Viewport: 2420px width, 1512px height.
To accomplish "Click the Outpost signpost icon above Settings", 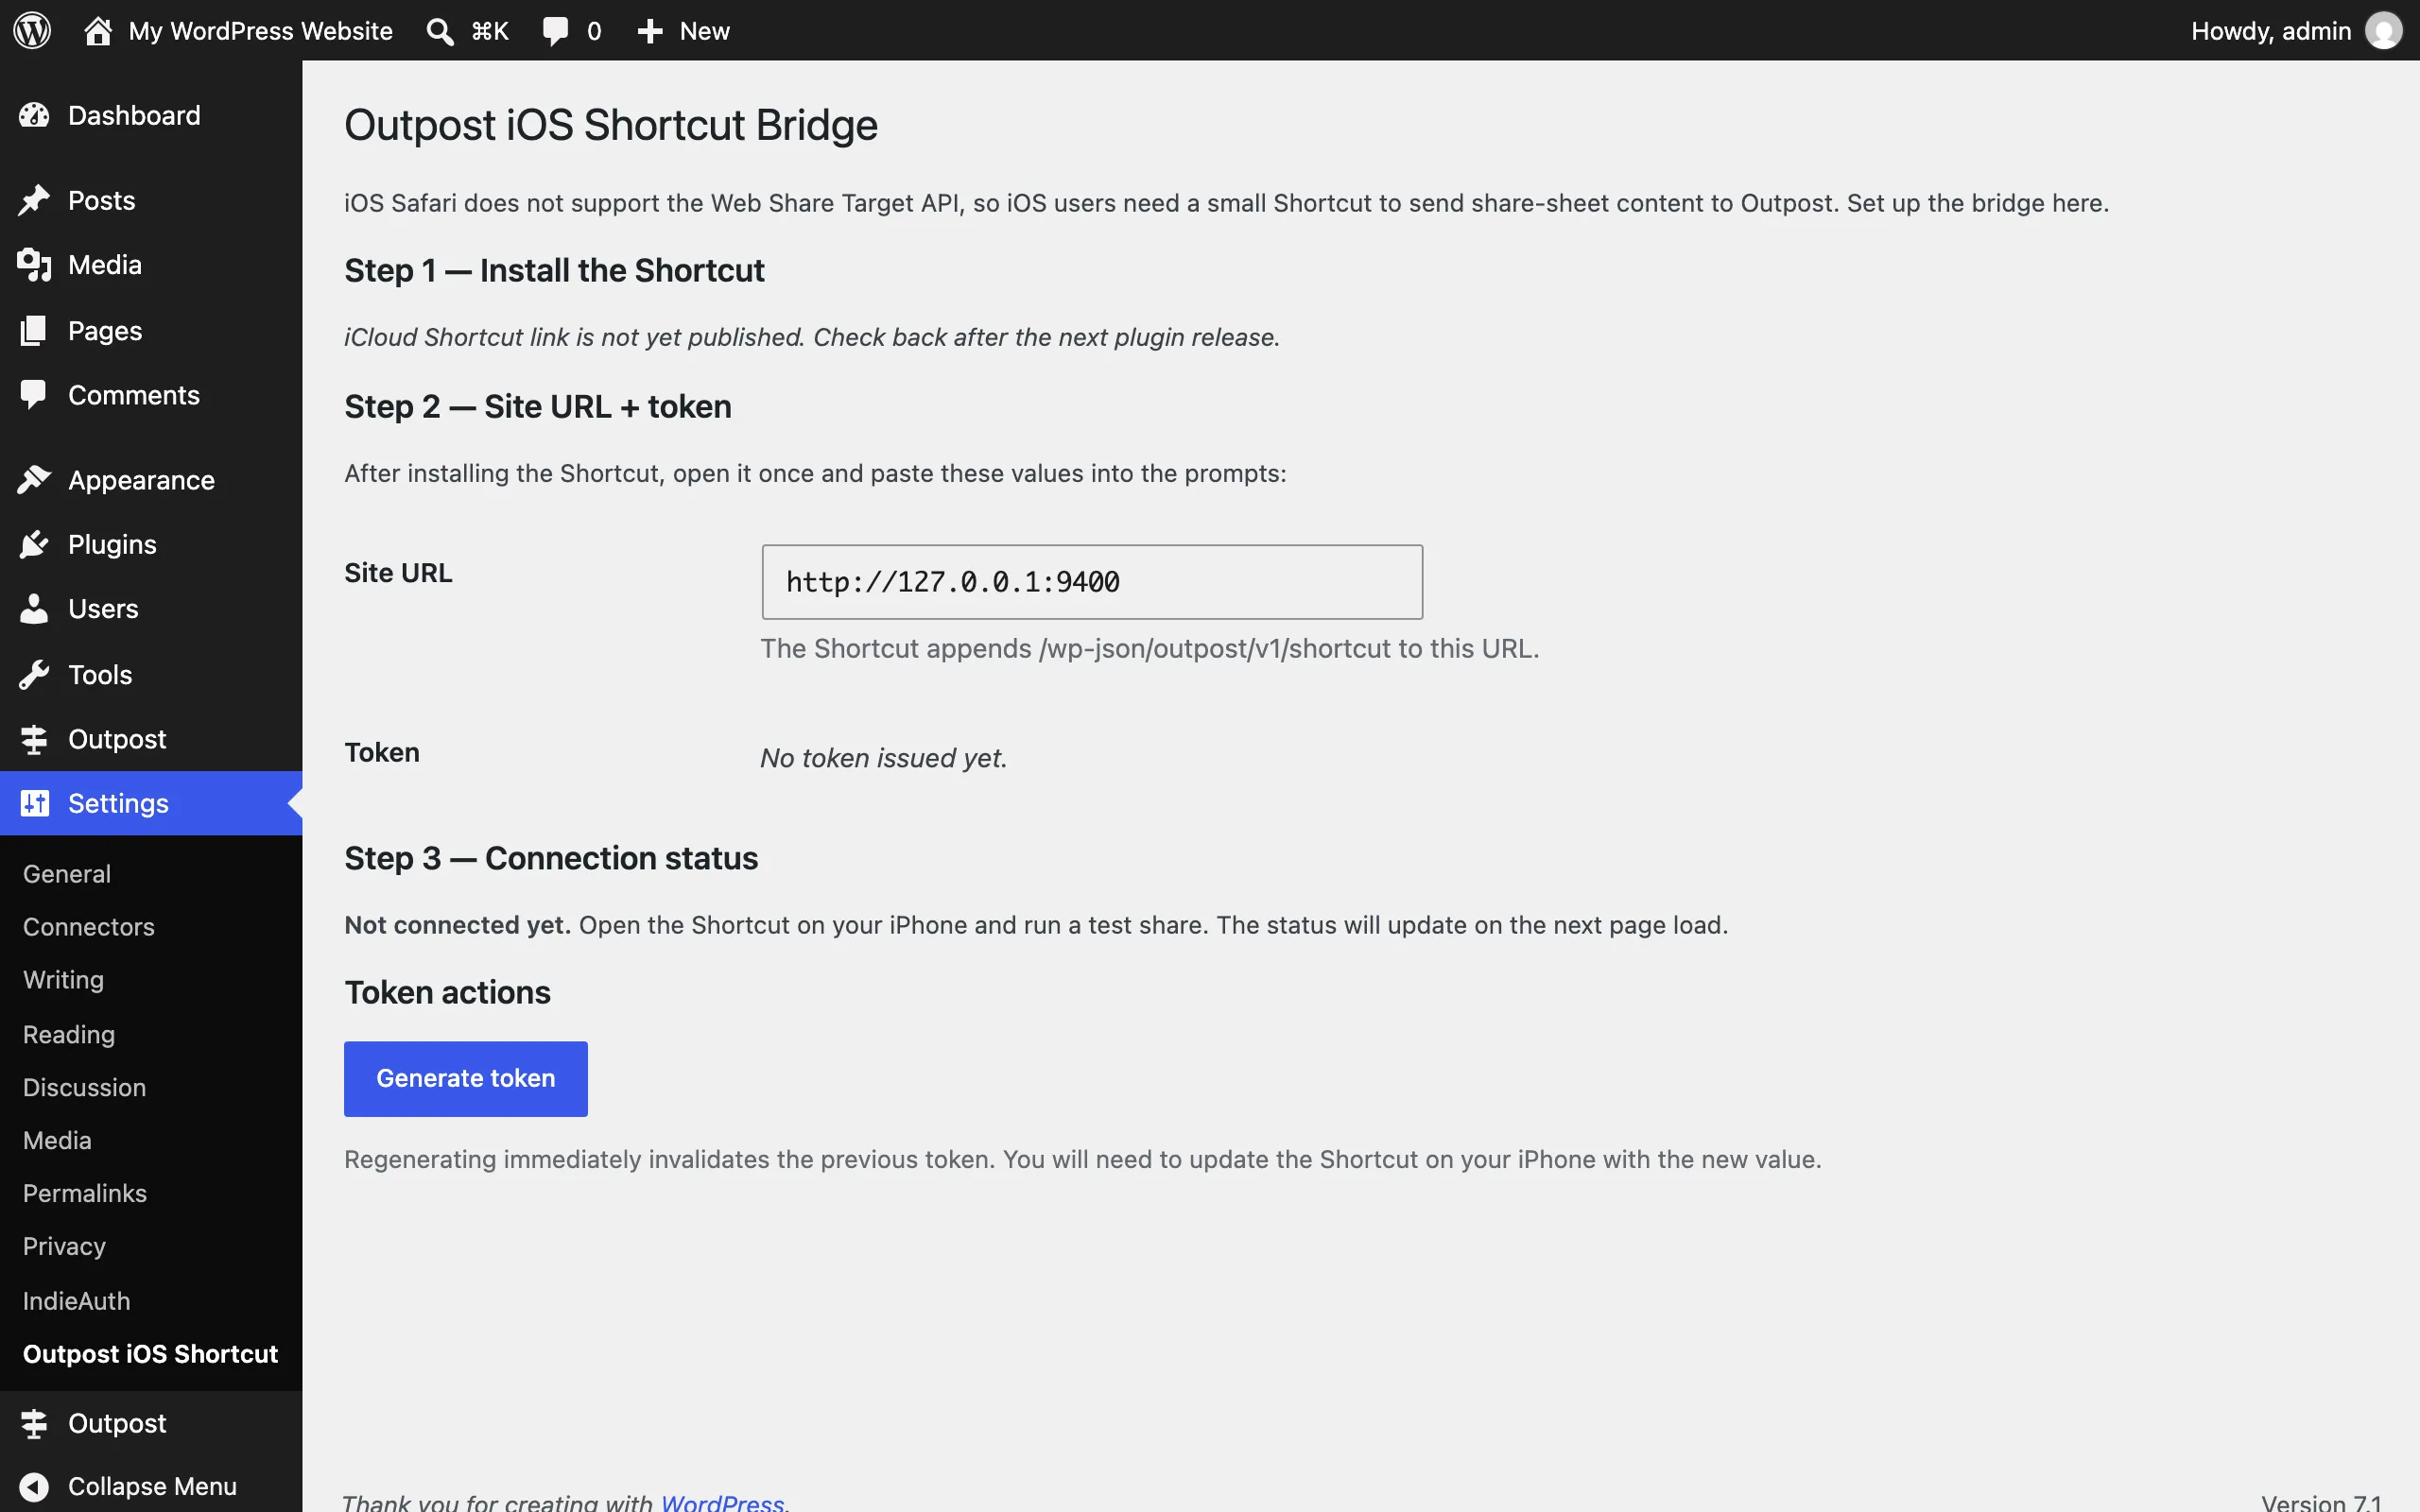I will click(34, 739).
